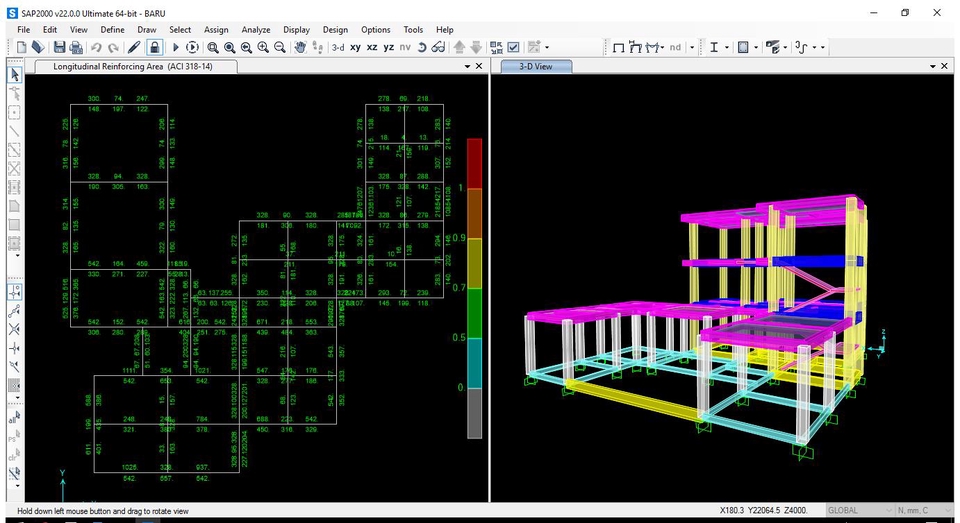Screen dimensions: 960x523
Task: Open the Define menu
Action: (x=112, y=29)
